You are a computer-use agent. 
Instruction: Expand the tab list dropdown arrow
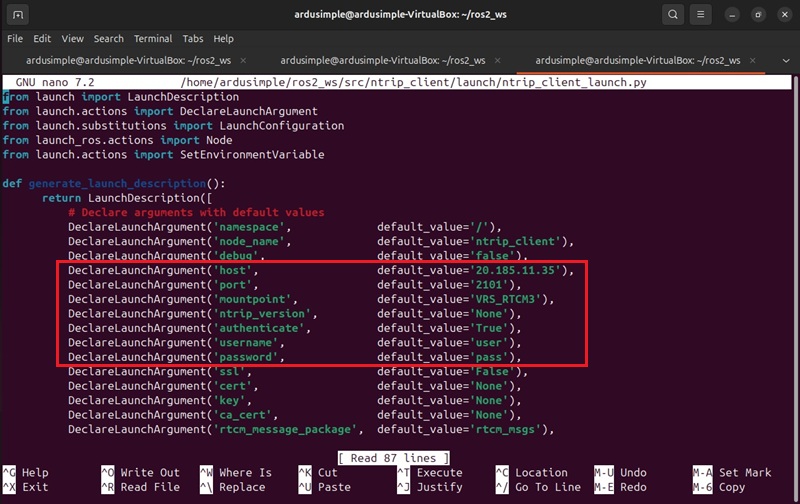pos(785,60)
